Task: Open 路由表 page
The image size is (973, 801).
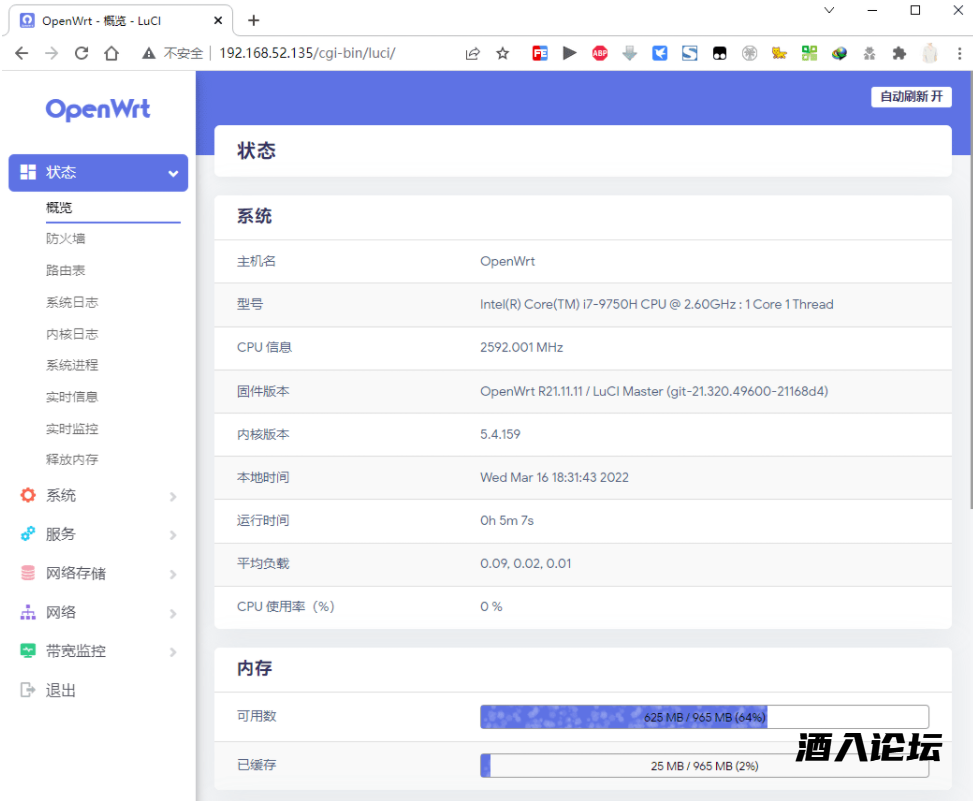Action: click(66, 271)
